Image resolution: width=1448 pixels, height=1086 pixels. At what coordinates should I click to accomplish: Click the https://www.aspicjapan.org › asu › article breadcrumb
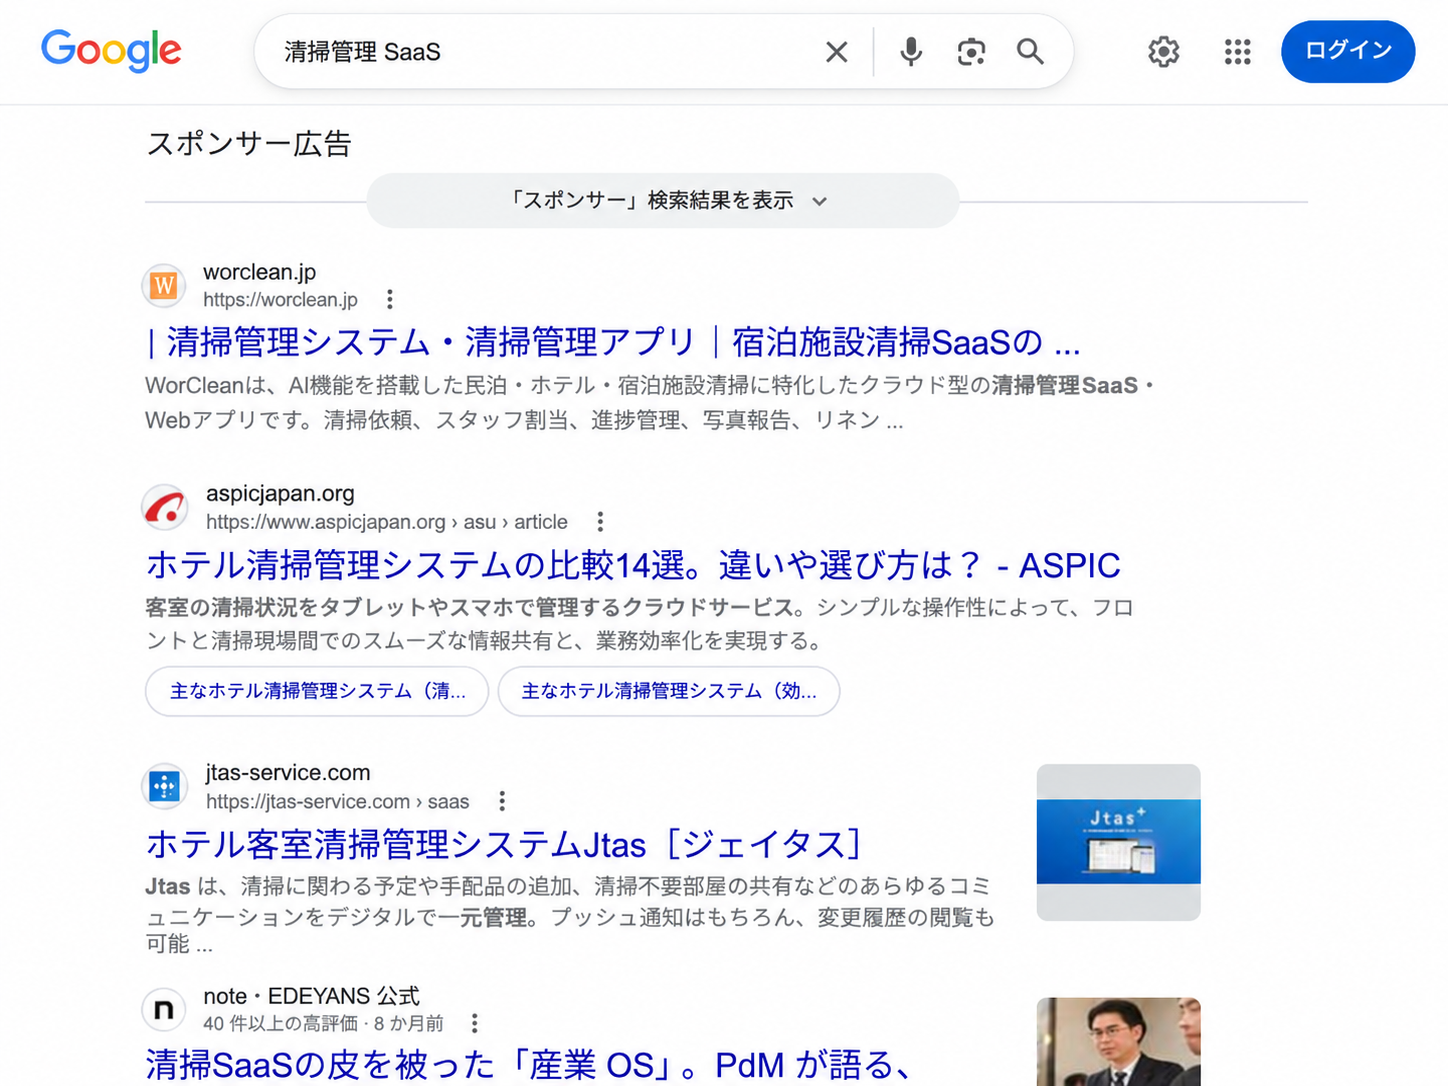pyautogui.click(x=387, y=522)
